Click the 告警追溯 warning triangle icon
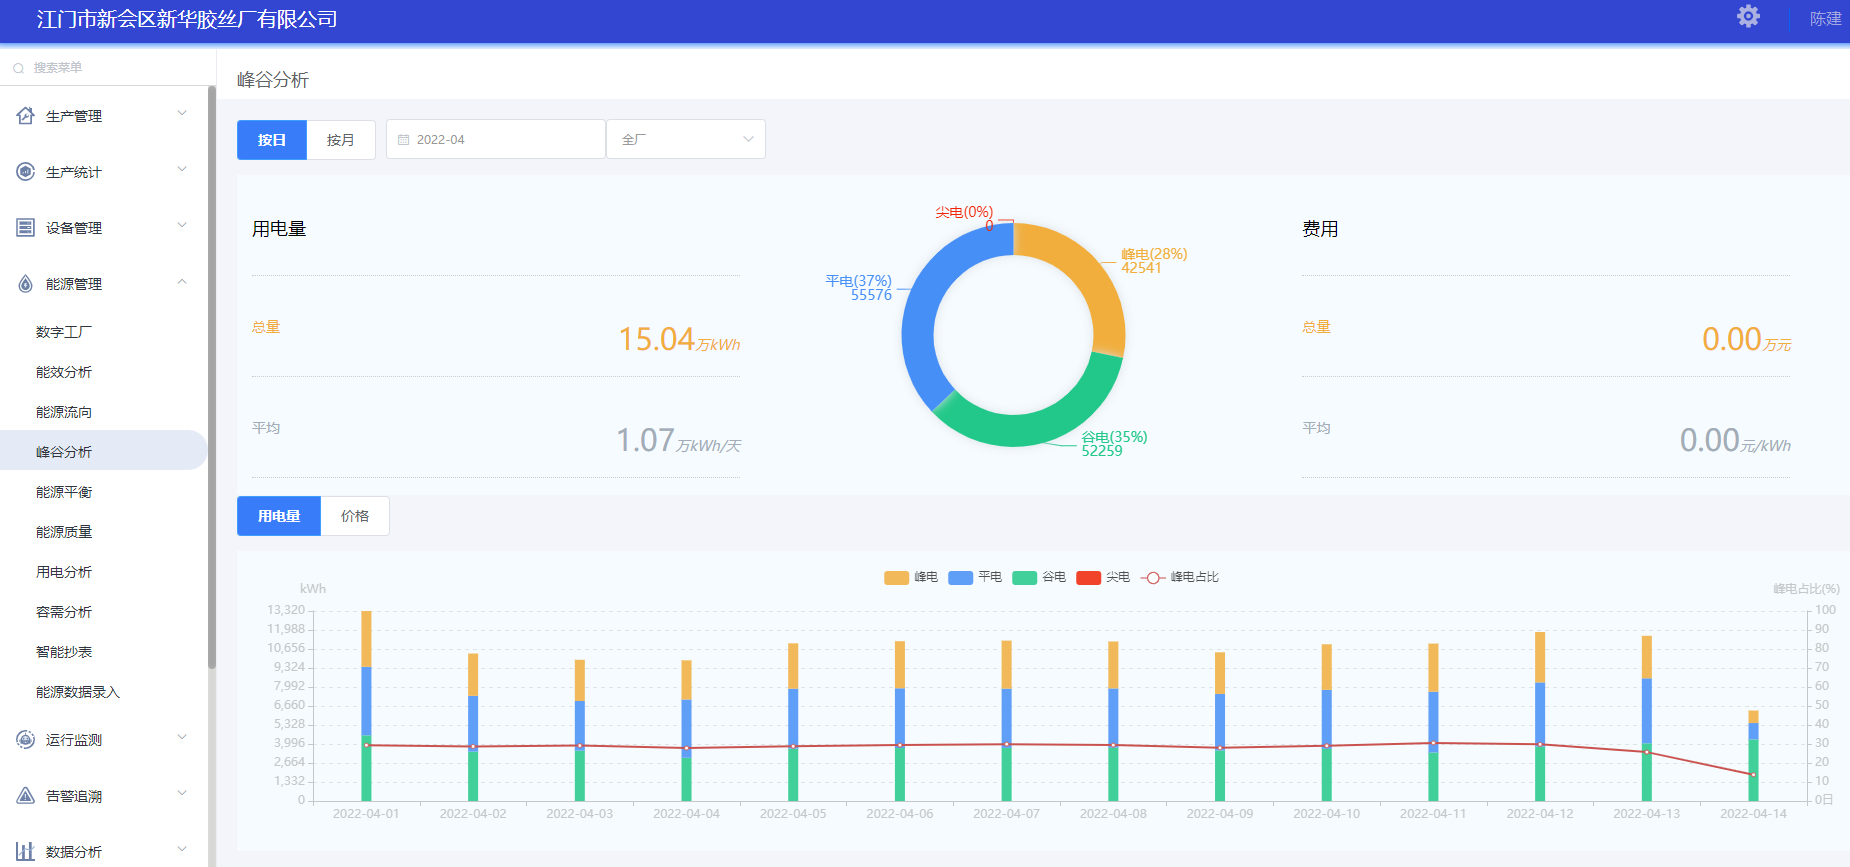1850x867 pixels. coord(26,796)
